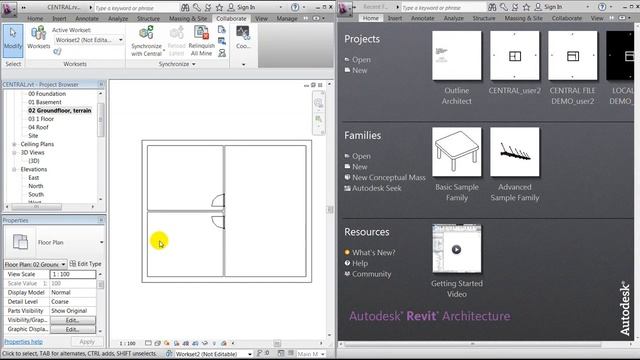The width and height of the screenshot is (640, 360).
Task: Click the binoculars search icon in right window
Action: click(x=492, y=7)
